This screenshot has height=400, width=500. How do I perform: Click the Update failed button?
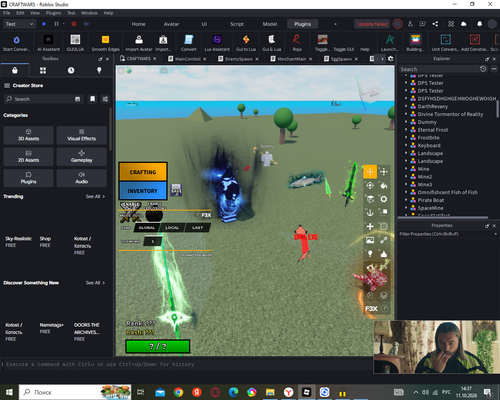(372, 24)
